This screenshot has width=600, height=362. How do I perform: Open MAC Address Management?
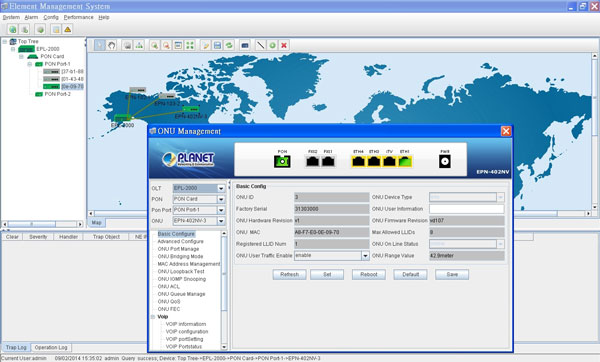point(189,264)
